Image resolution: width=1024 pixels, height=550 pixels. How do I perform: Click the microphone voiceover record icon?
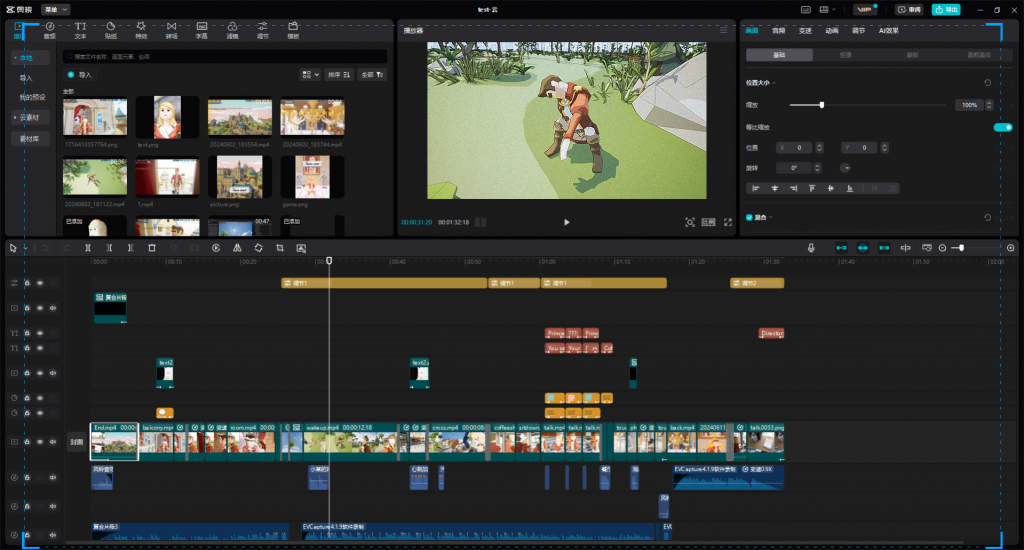coord(810,248)
